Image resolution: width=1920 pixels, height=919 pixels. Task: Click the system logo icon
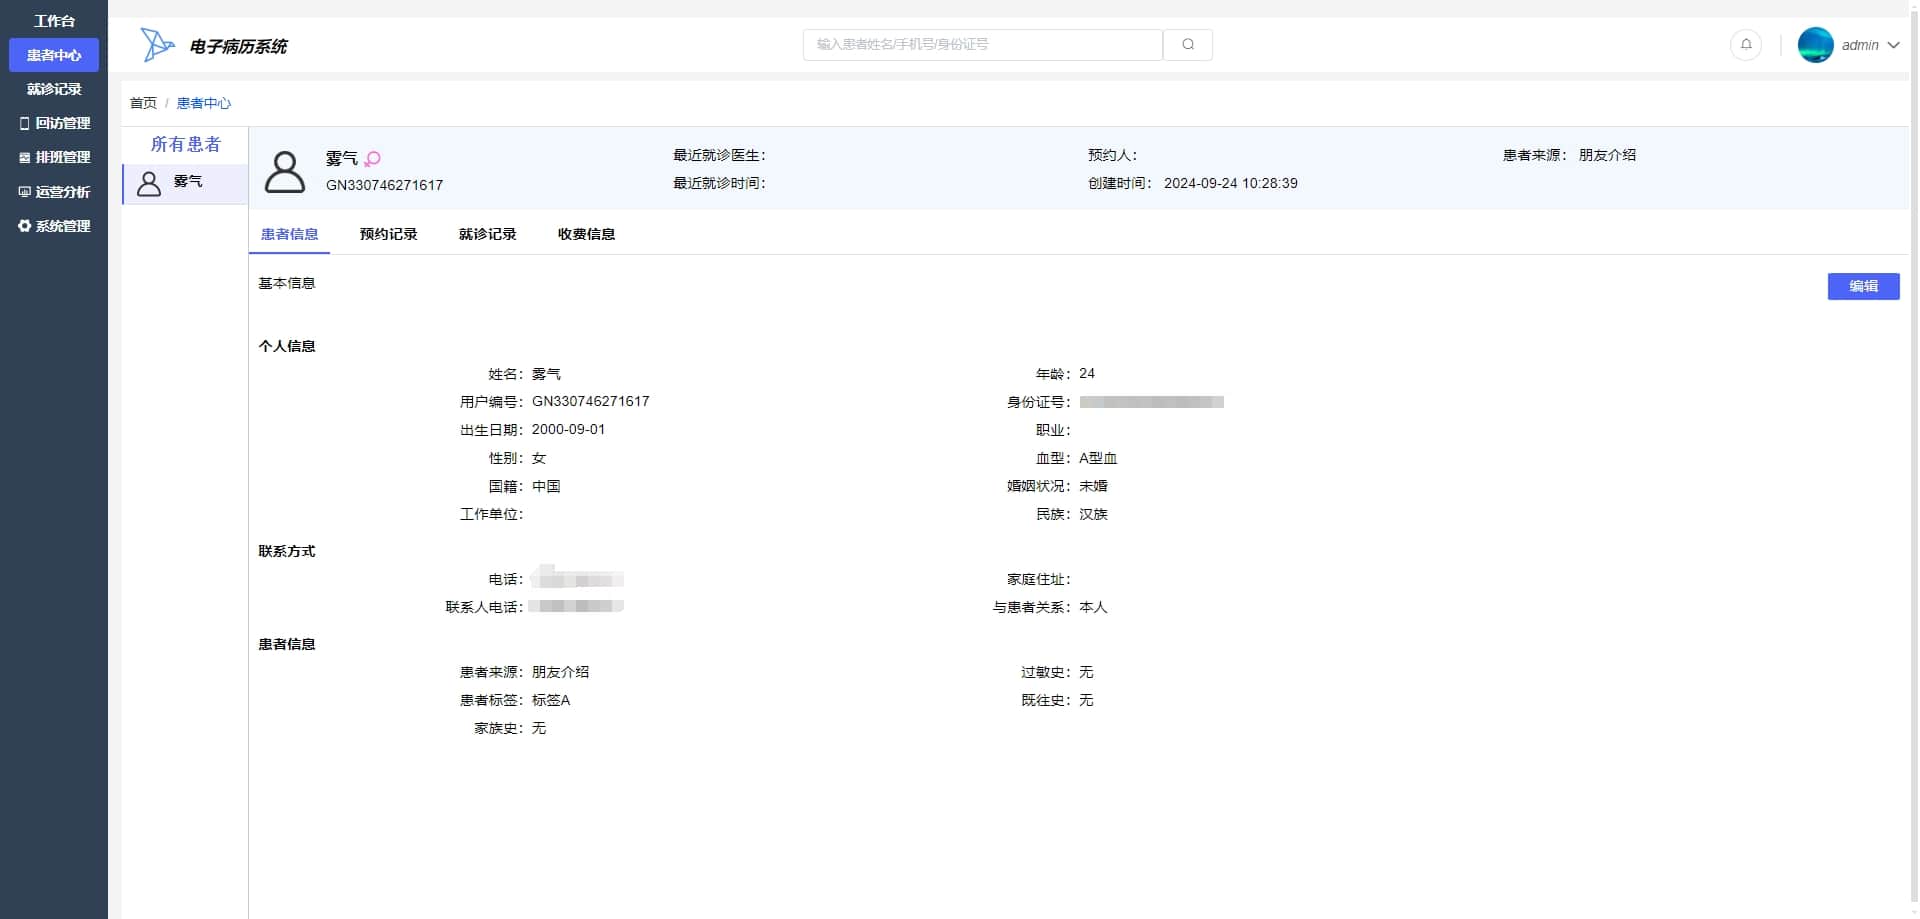(x=157, y=45)
